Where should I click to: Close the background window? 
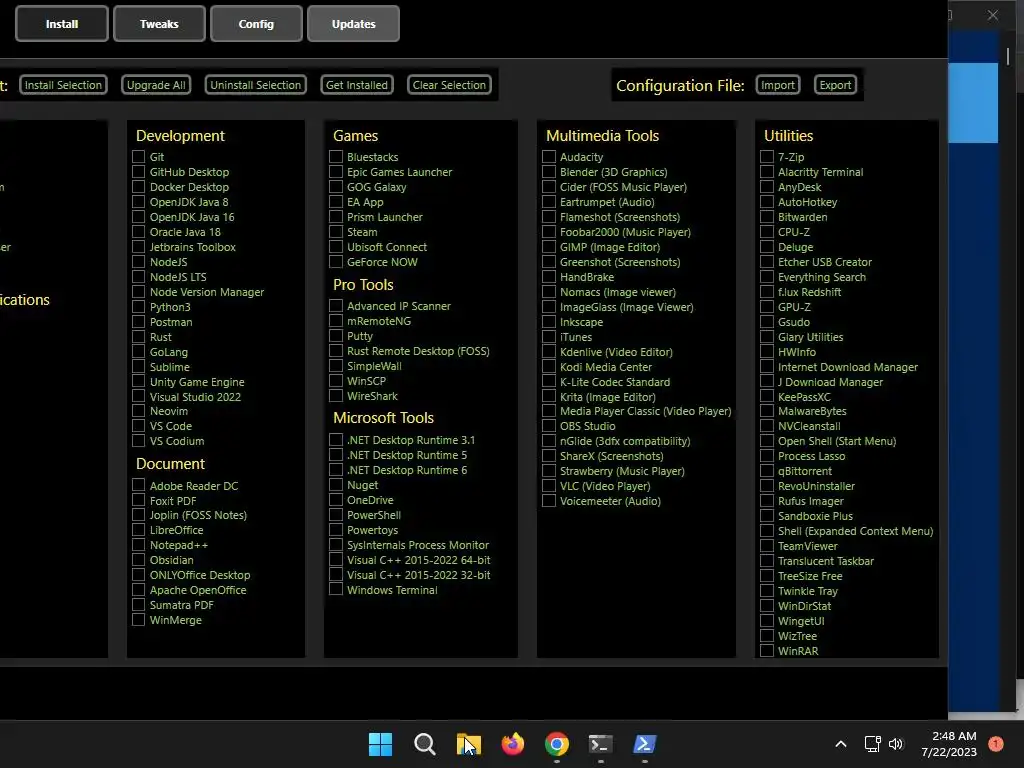993,15
